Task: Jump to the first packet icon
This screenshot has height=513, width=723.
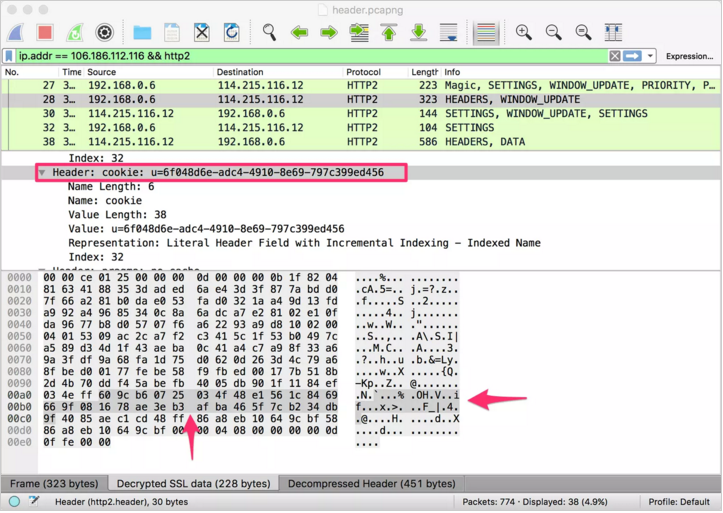Action: [x=389, y=33]
